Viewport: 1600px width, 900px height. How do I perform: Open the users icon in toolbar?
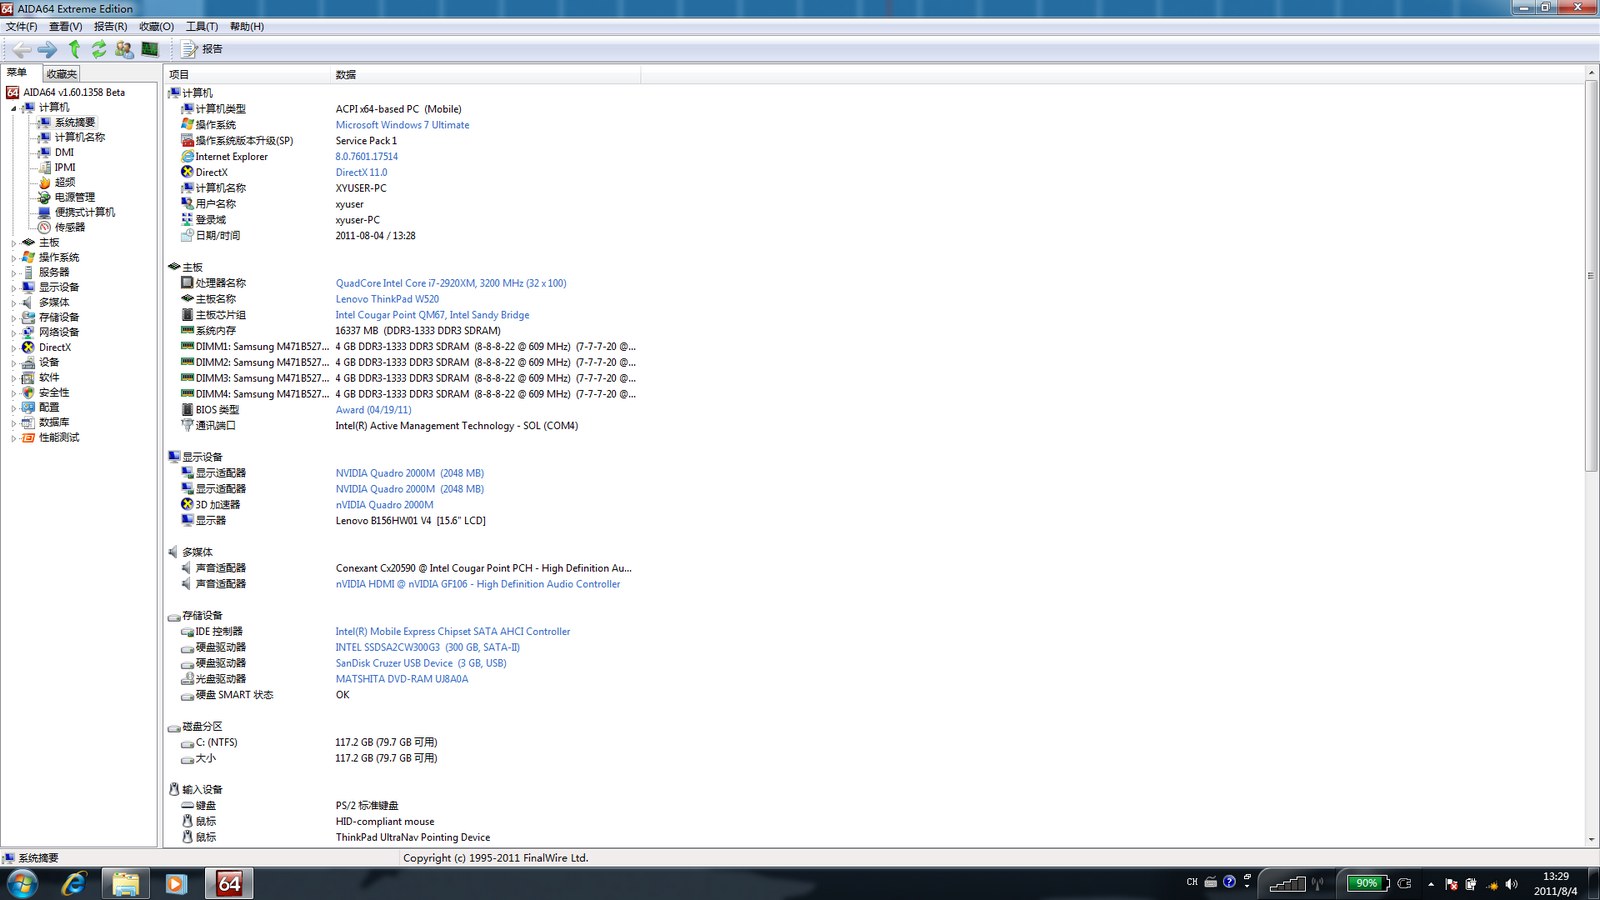click(124, 49)
